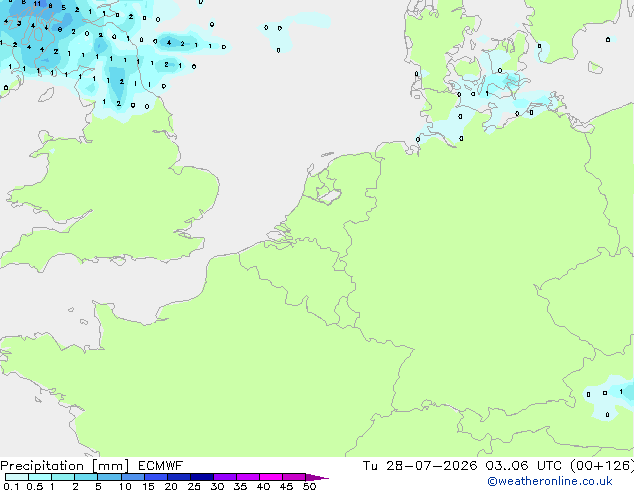
Task: Click the legend swatch between 10 and 15
Action: pyautogui.click(x=132, y=477)
